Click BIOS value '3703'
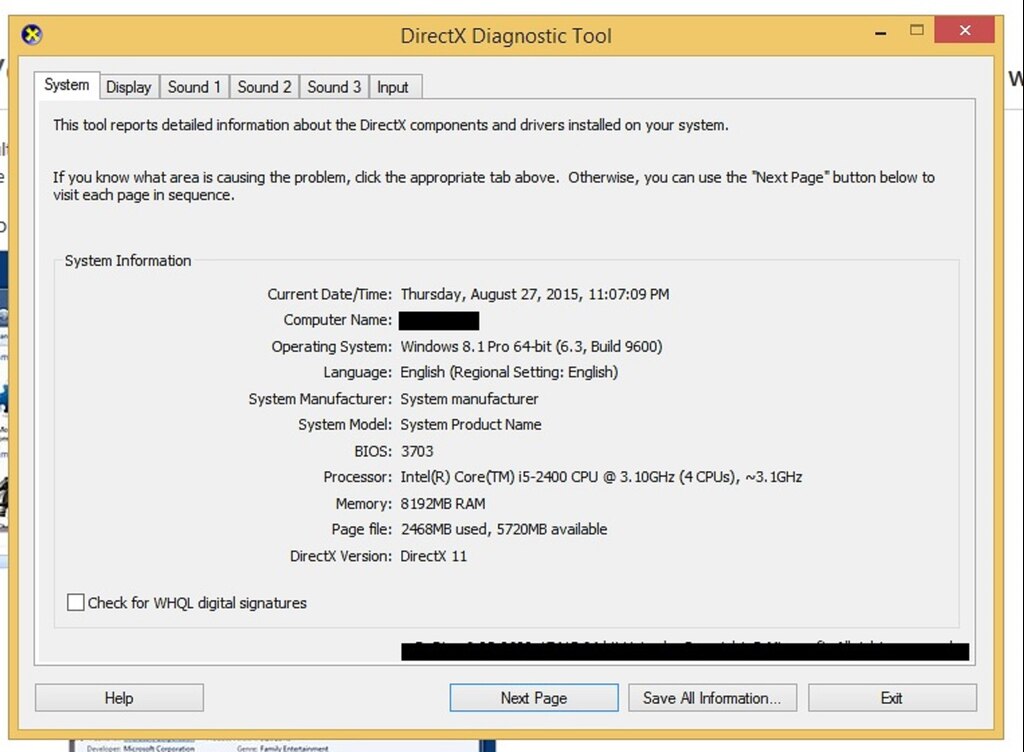 point(417,451)
